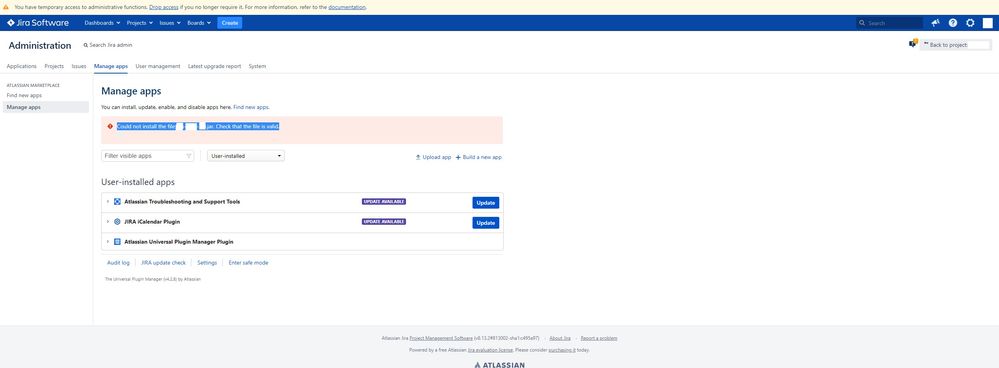Click the User-installed apps heading

click(138, 182)
